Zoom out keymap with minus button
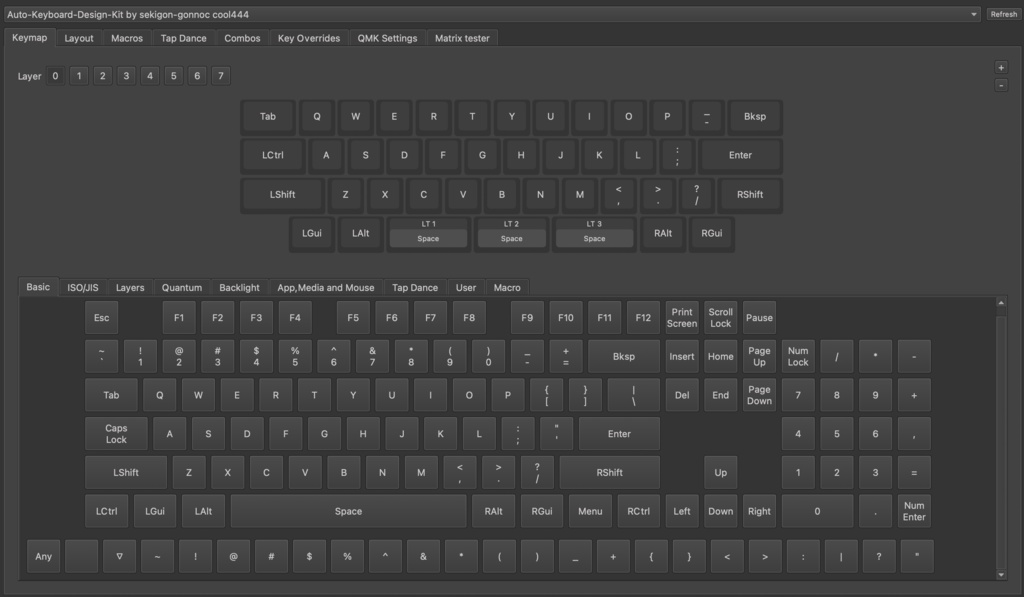The width and height of the screenshot is (1024, 597). [x=1000, y=85]
